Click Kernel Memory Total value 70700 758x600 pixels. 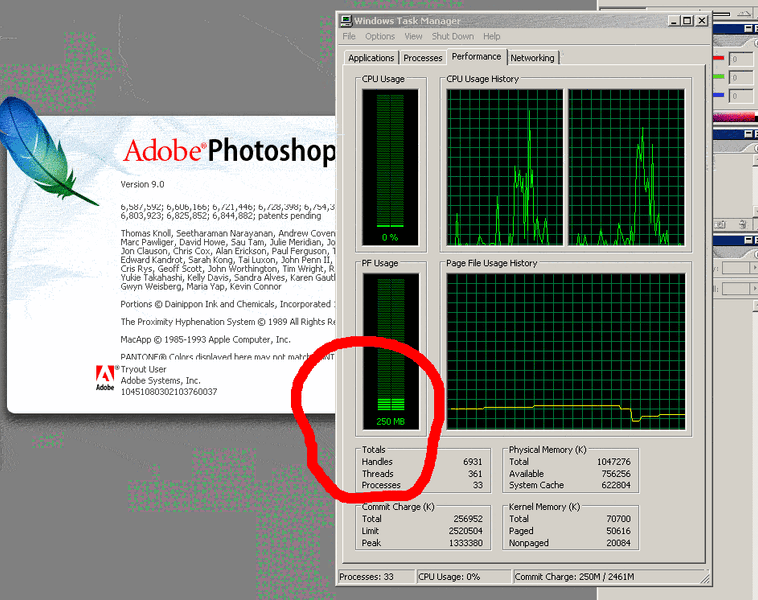click(x=618, y=519)
